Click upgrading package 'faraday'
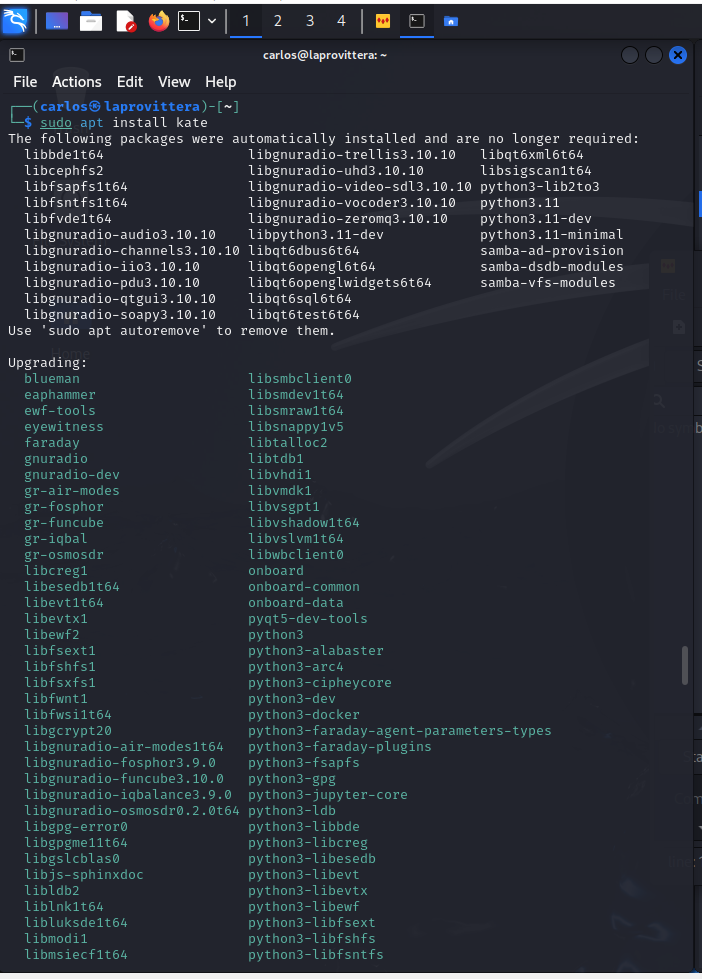This screenshot has width=702, height=979. [52, 443]
